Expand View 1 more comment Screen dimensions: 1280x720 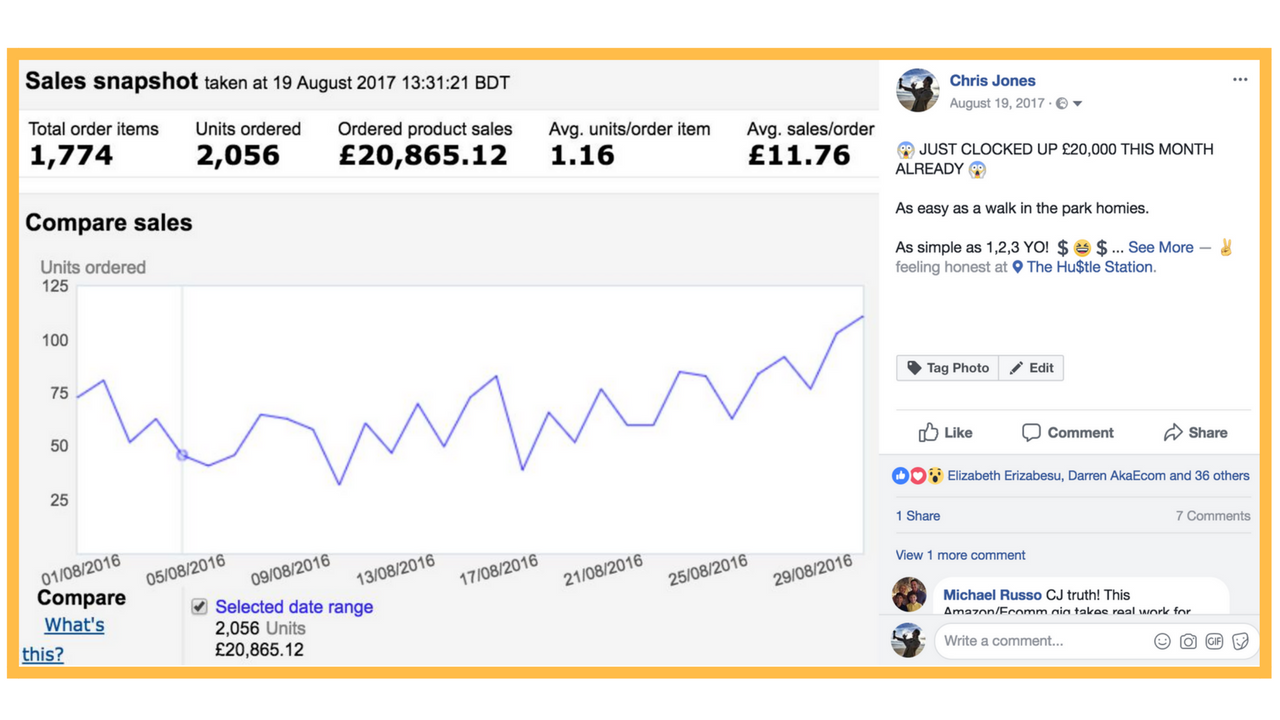coord(960,555)
